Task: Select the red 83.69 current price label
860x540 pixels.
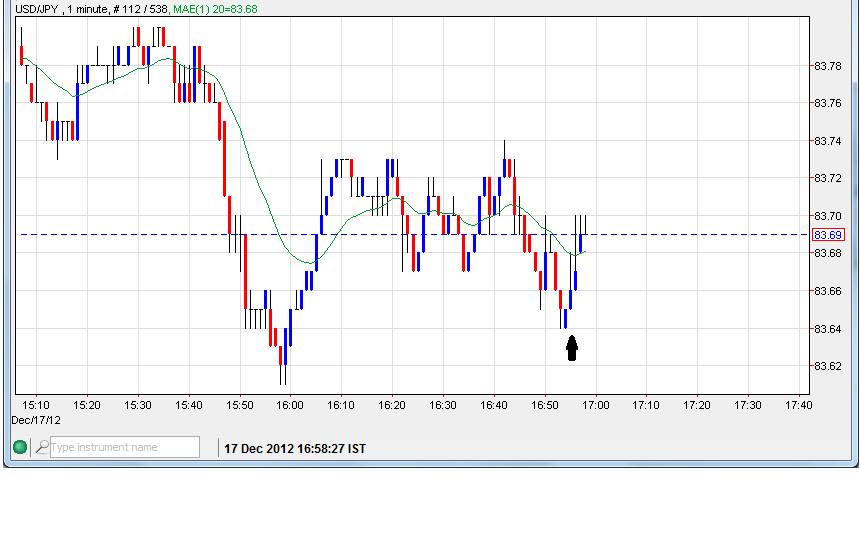Action: pyautogui.click(x=828, y=235)
